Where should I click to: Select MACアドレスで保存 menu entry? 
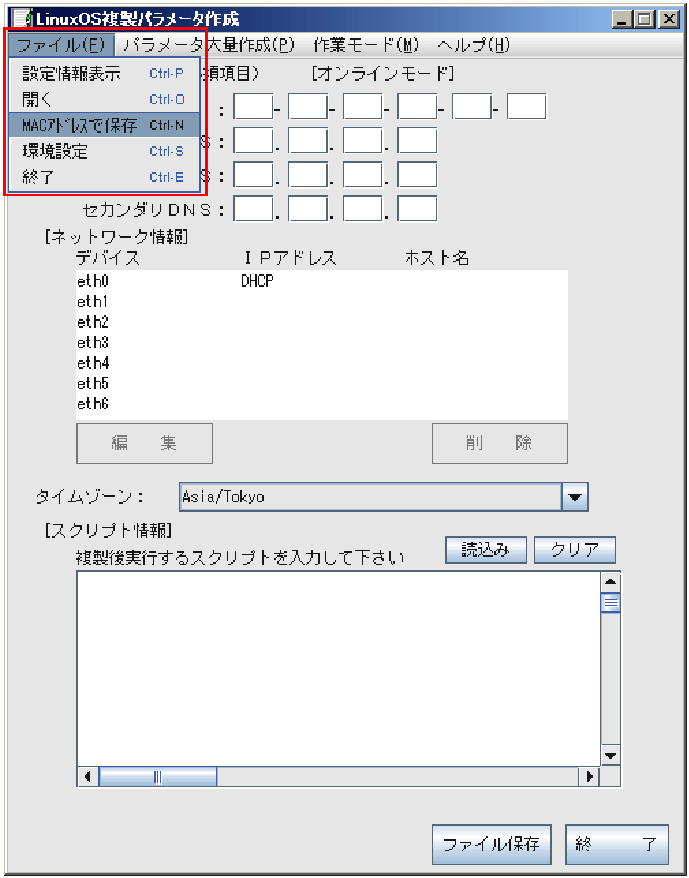click(104, 125)
